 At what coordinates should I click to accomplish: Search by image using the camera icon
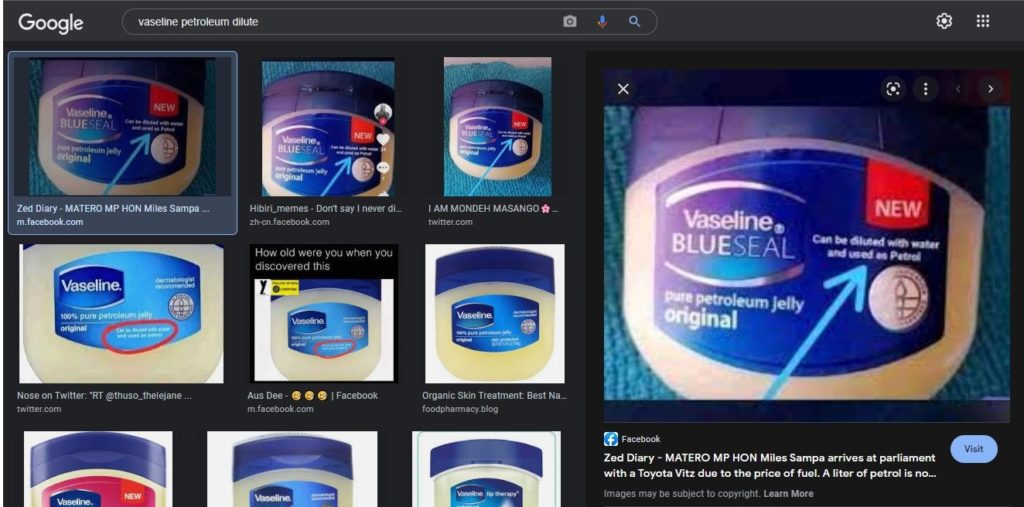[x=570, y=22]
